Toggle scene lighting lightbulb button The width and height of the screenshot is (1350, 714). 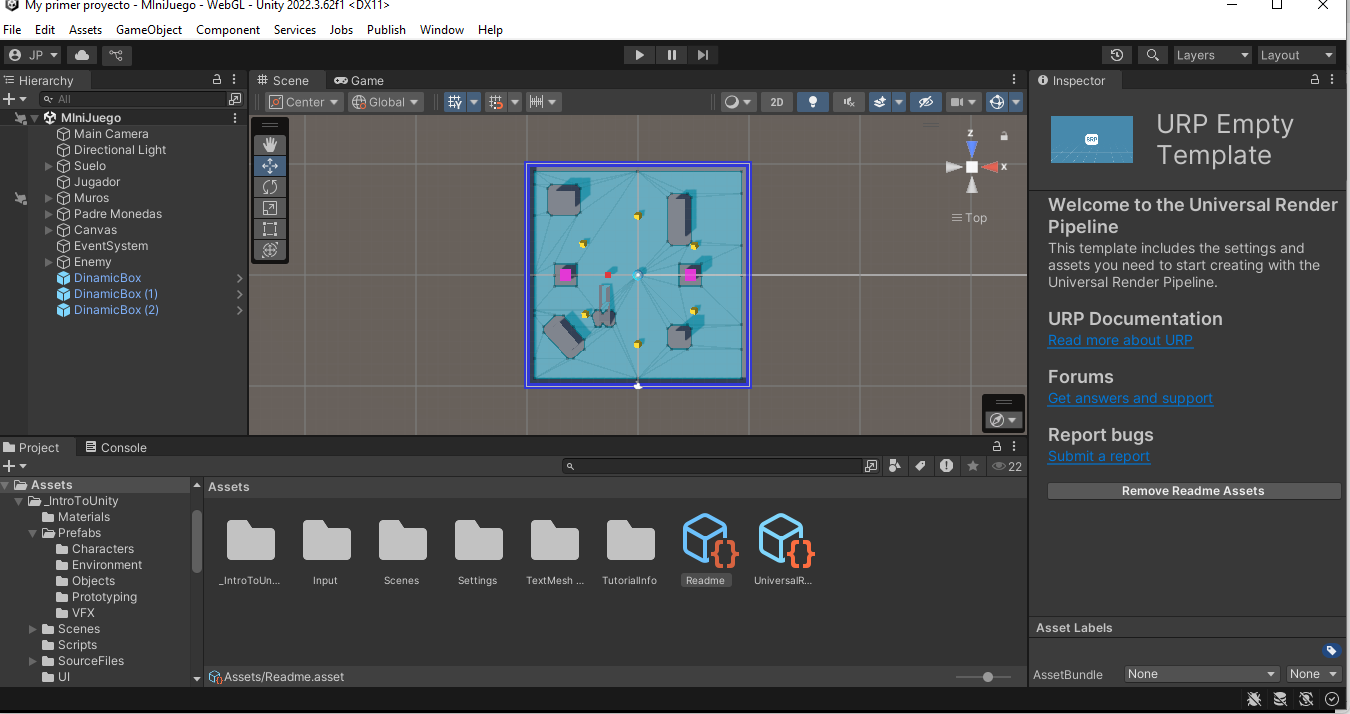(x=813, y=102)
